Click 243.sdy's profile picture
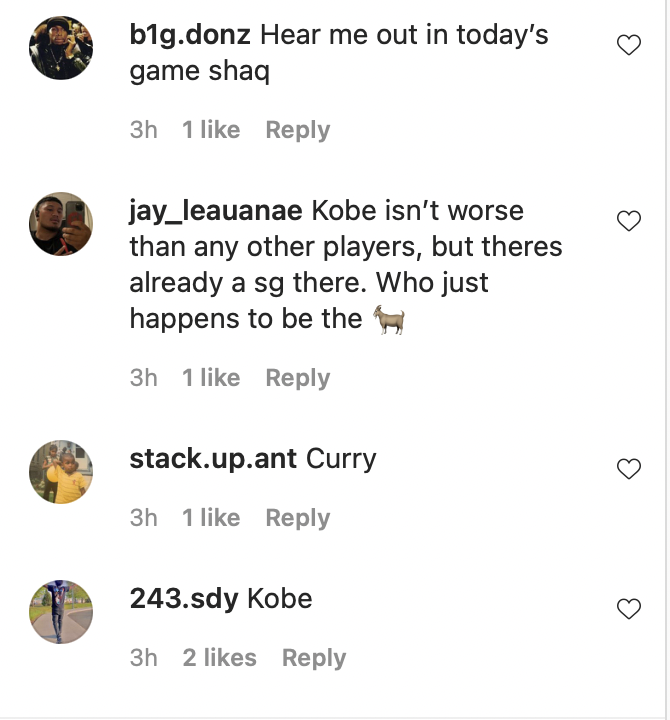Screen dimensions: 670x720 coord(61,611)
